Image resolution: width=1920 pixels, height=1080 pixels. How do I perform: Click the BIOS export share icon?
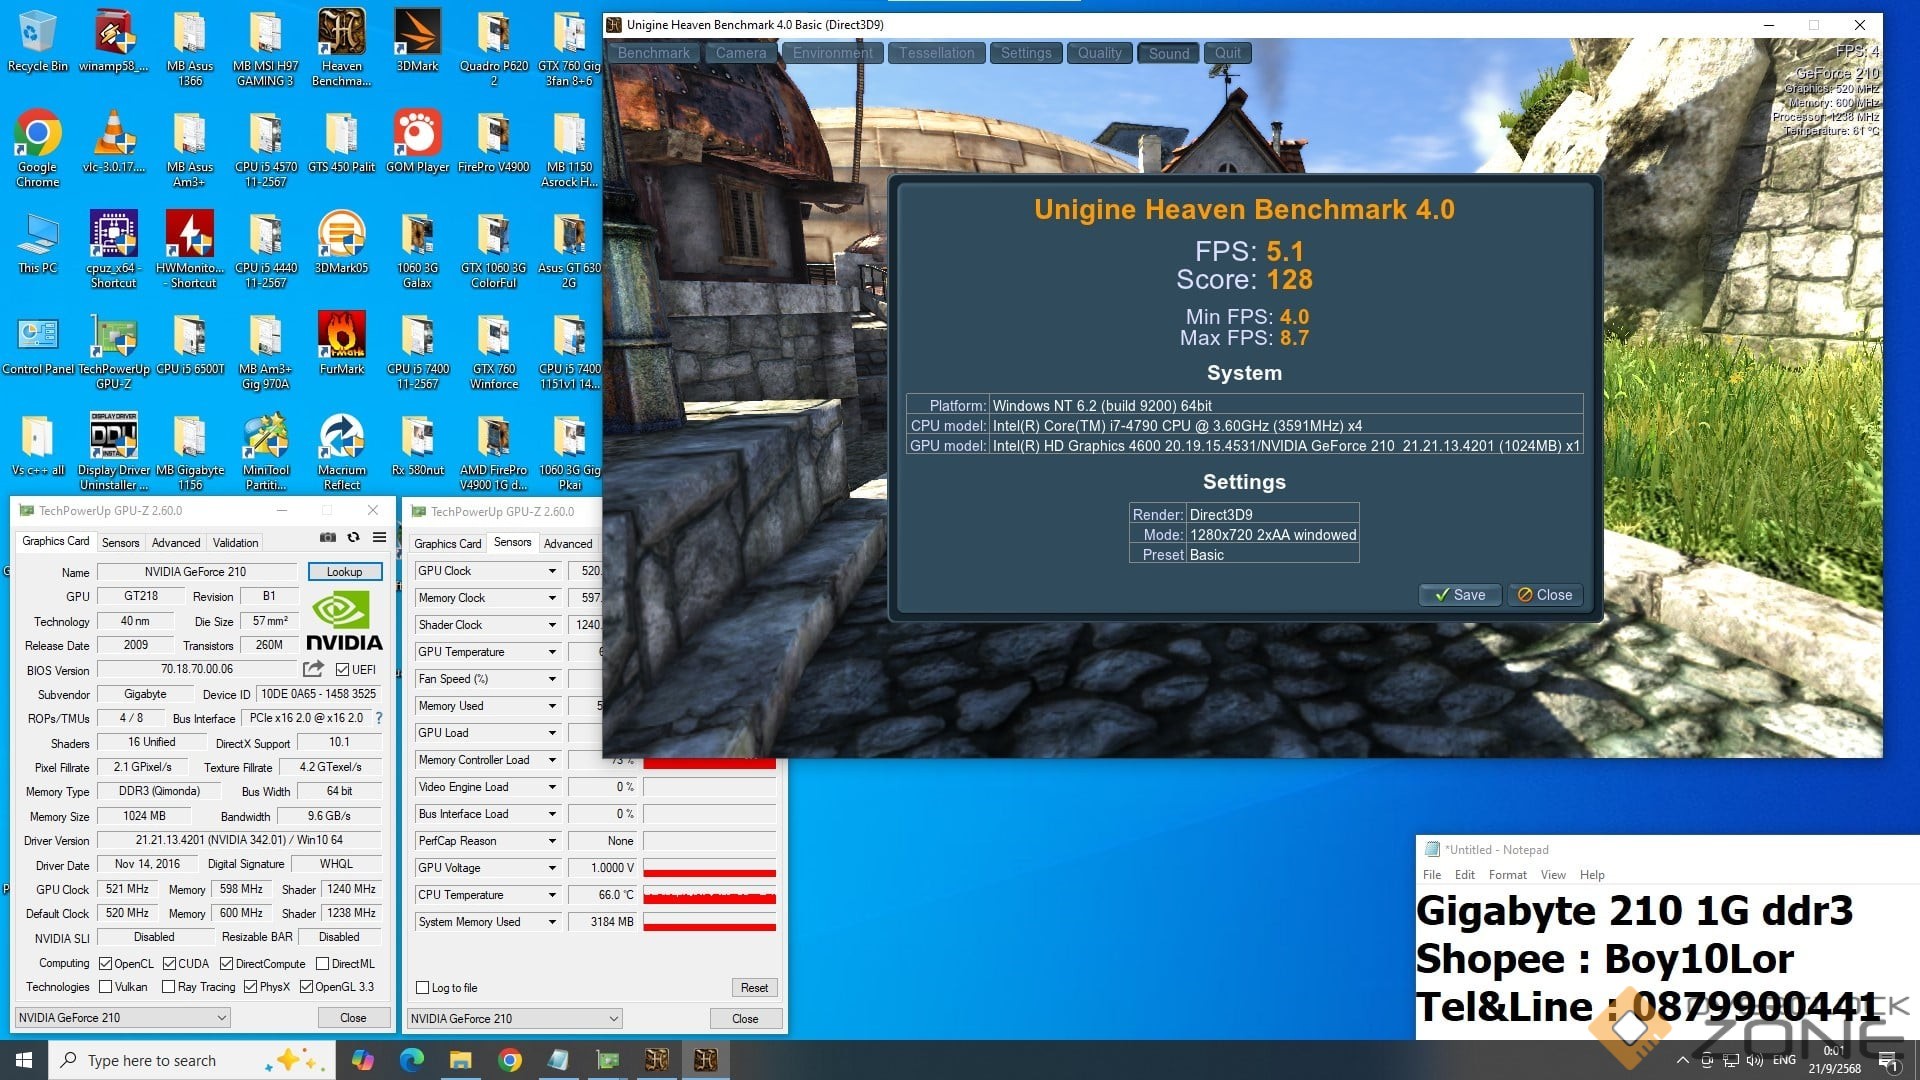313,669
